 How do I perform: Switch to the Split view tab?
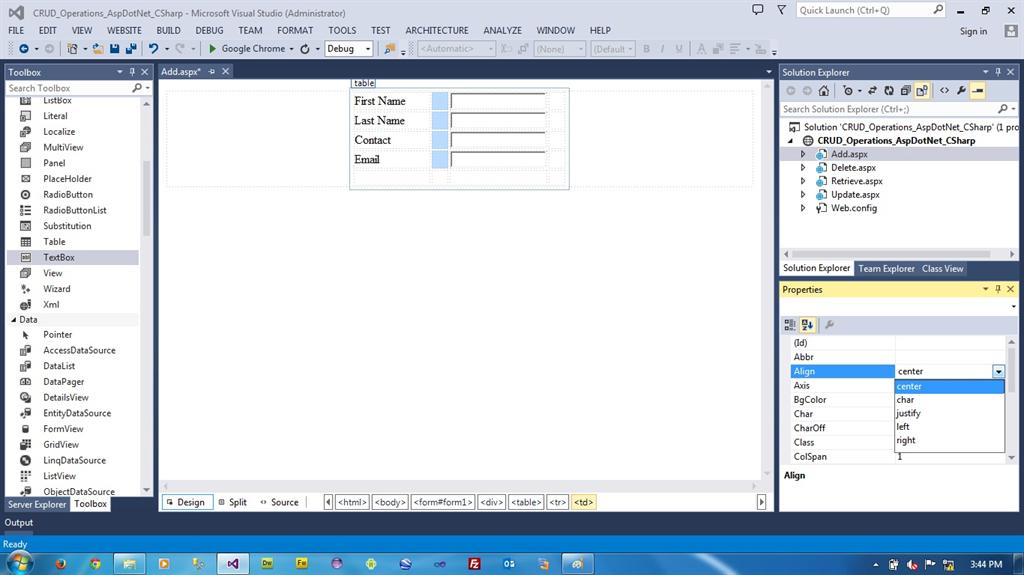(232, 502)
